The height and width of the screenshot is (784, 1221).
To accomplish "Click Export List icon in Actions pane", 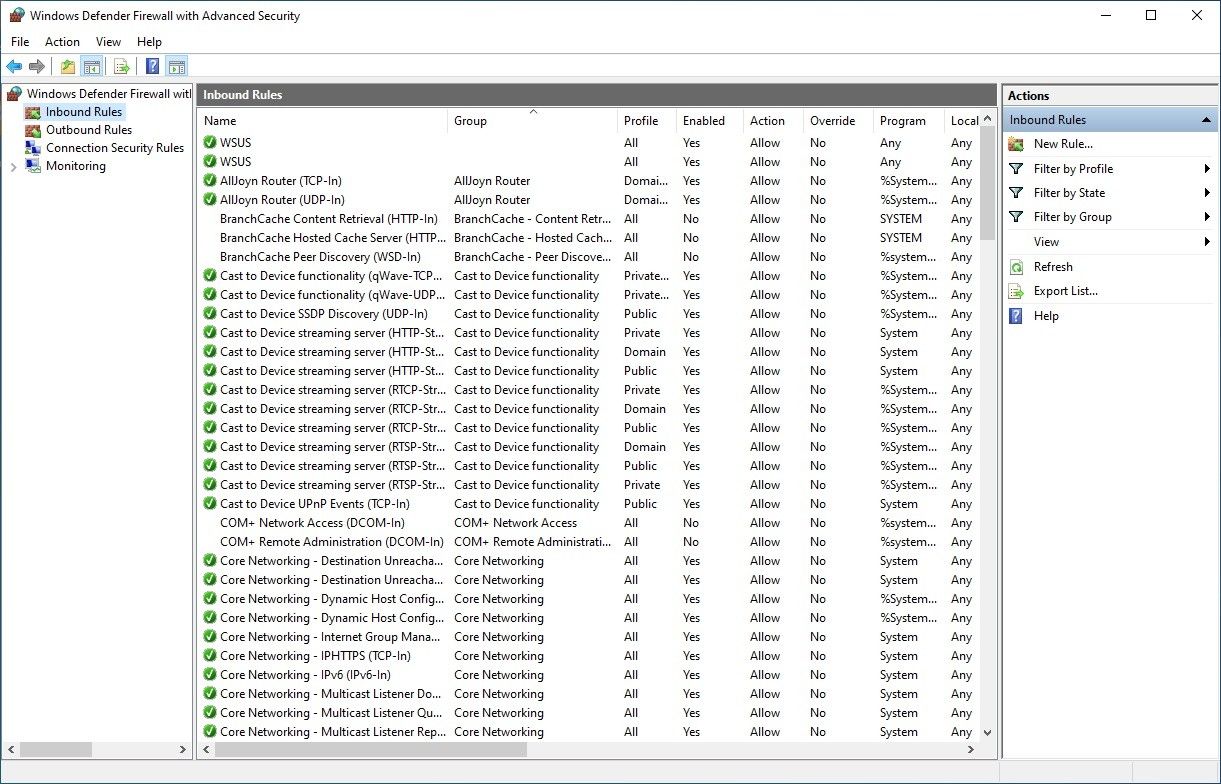I will 1016,291.
